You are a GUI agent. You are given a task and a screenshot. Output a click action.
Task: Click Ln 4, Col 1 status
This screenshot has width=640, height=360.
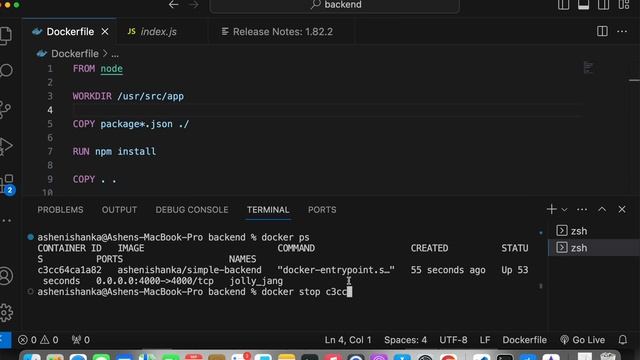348,340
